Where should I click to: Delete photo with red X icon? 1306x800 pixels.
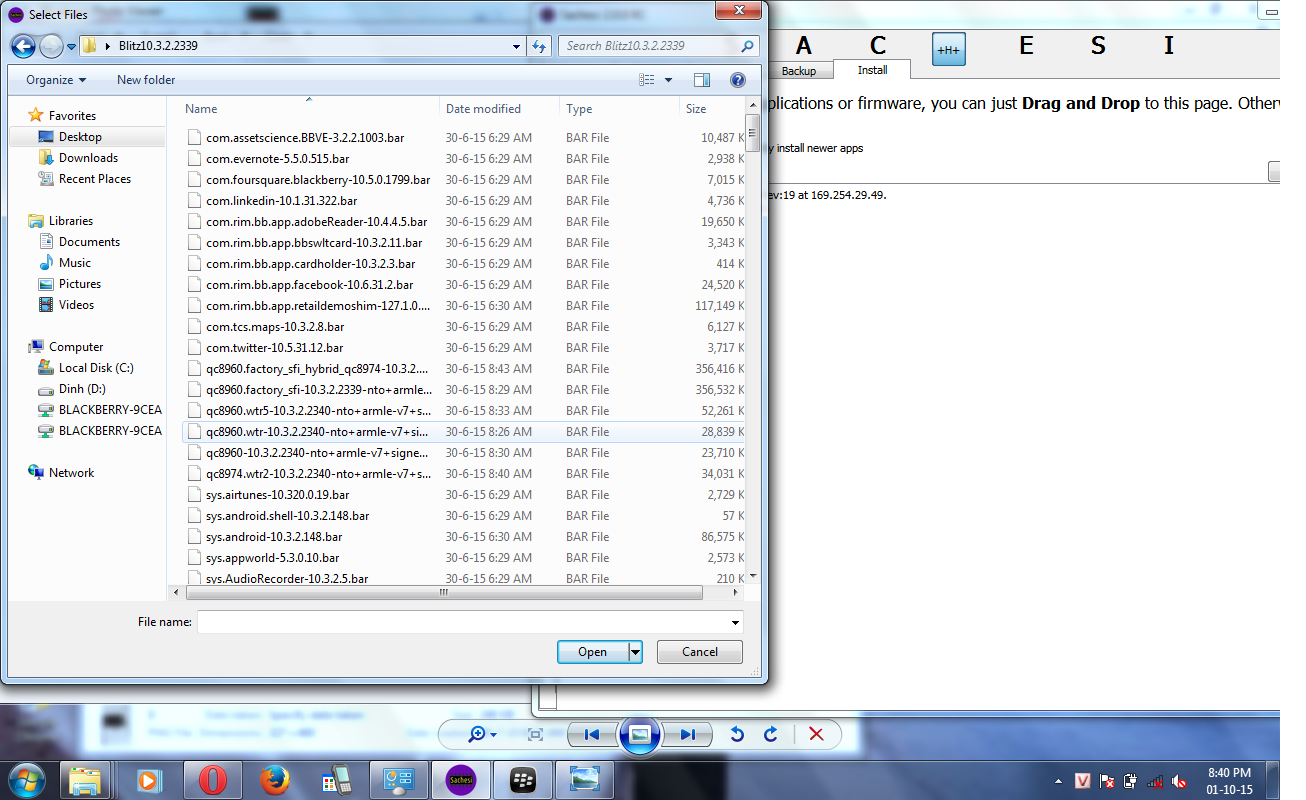click(816, 735)
